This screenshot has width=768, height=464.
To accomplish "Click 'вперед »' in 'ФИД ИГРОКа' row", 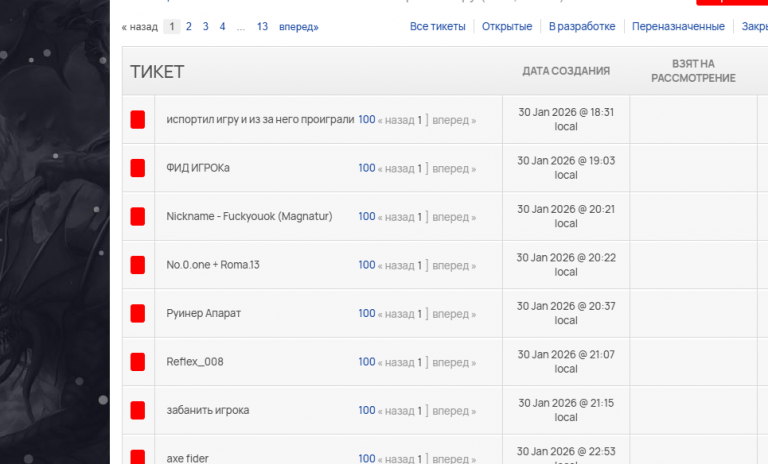I will click(454, 169).
